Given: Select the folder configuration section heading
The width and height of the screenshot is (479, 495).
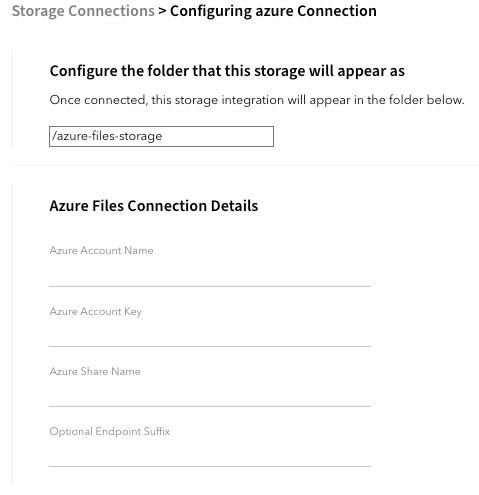Looking at the screenshot, I should click(227, 71).
